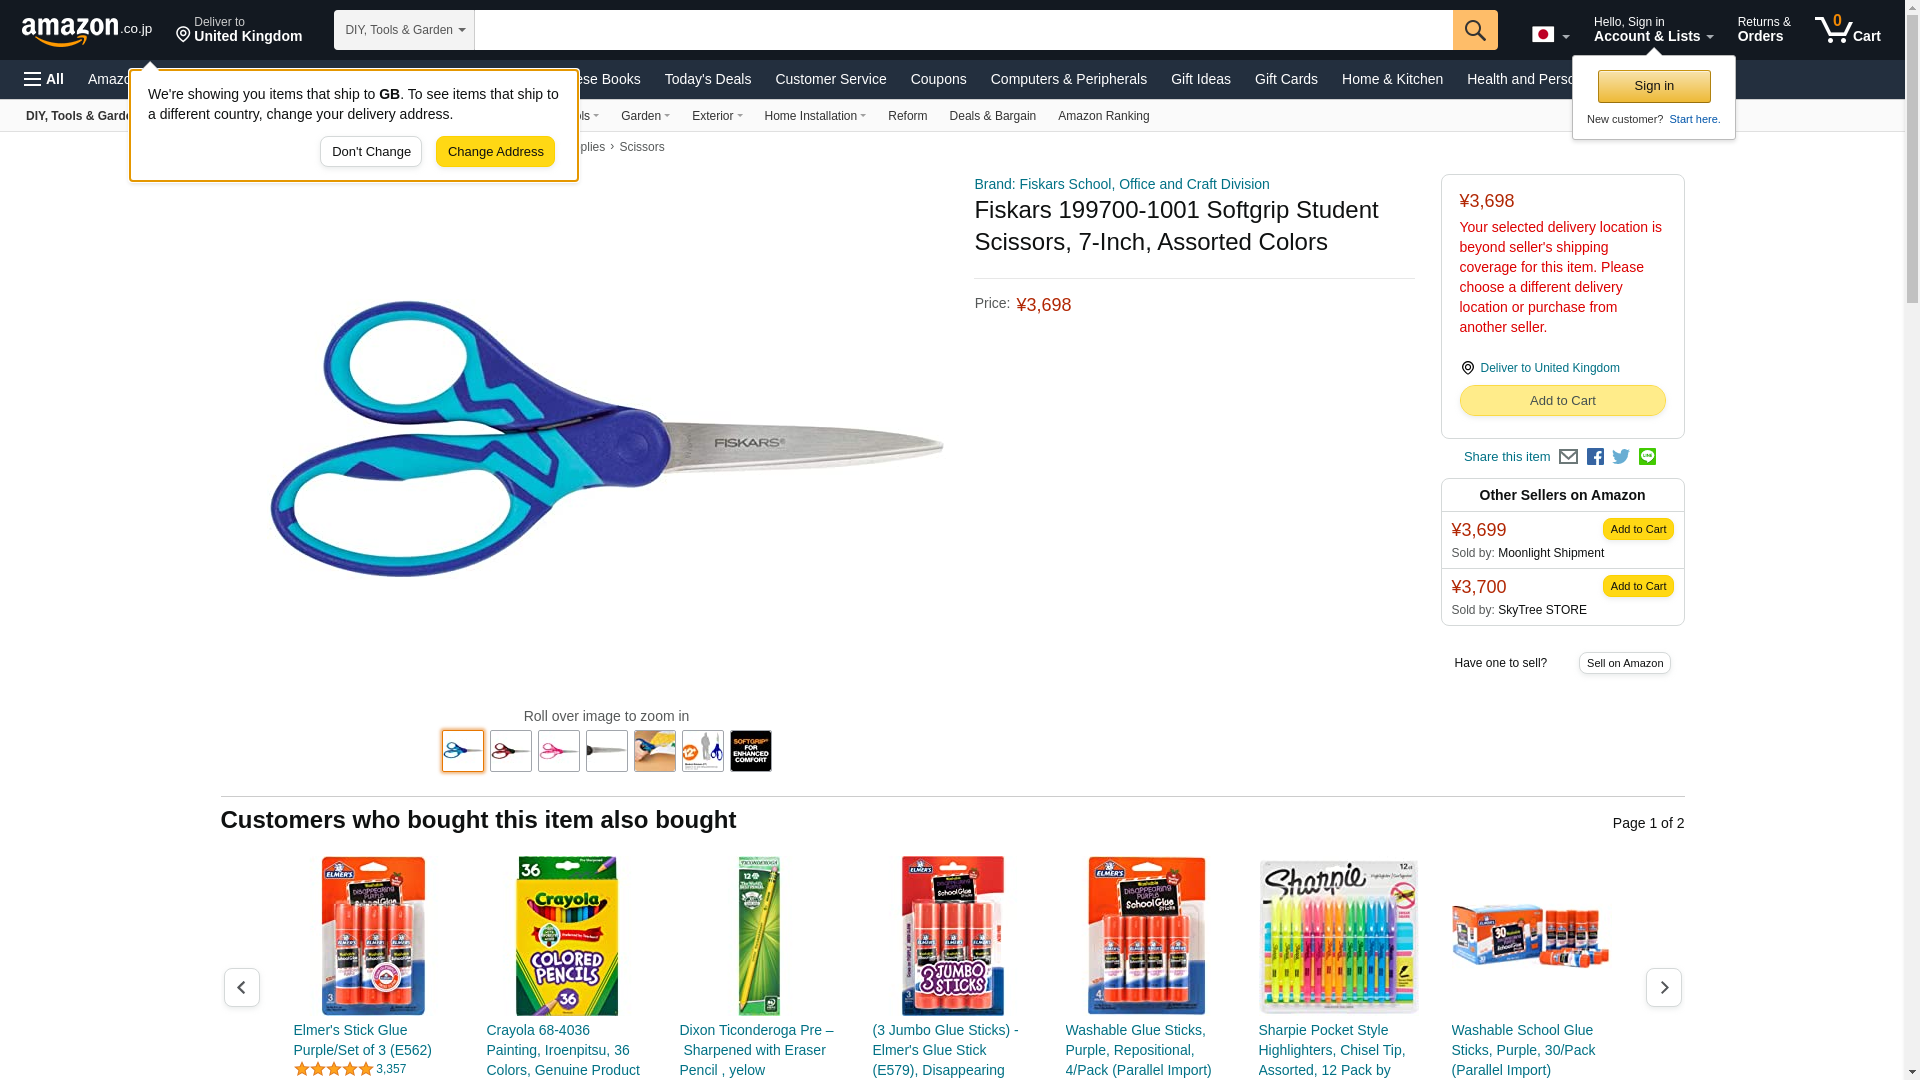Select the pink scissors thumbnail
This screenshot has width=1920, height=1080.
(559, 751)
